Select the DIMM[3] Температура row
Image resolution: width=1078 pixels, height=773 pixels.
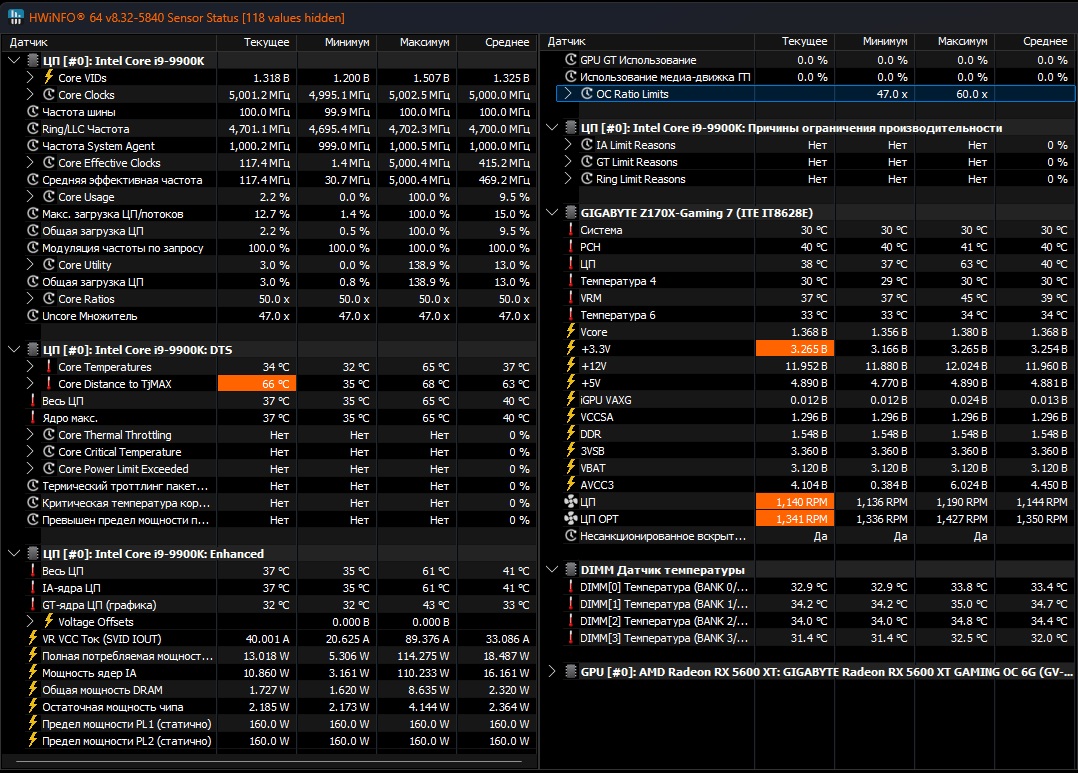pos(808,638)
